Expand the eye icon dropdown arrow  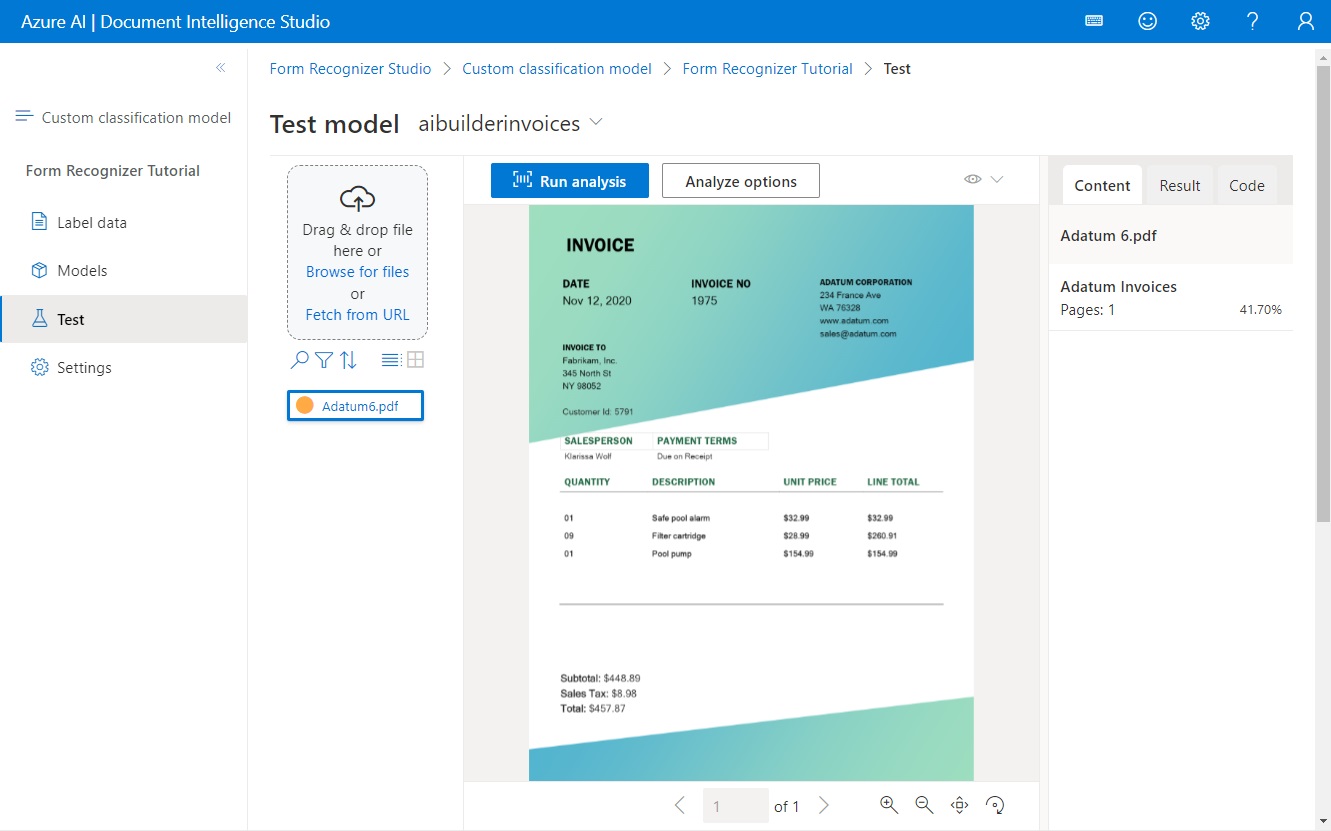pyautogui.click(x=995, y=178)
